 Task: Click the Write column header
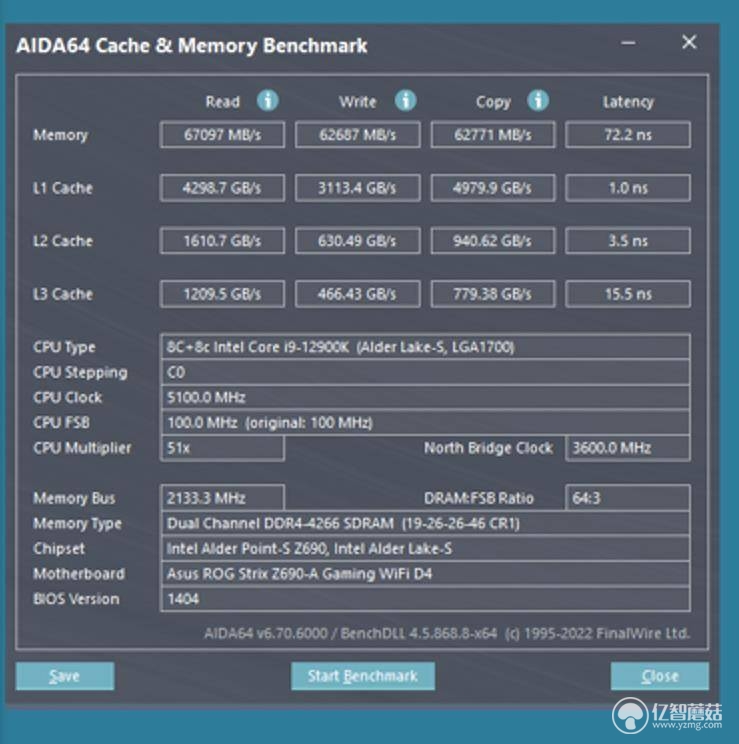click(358, 102)
